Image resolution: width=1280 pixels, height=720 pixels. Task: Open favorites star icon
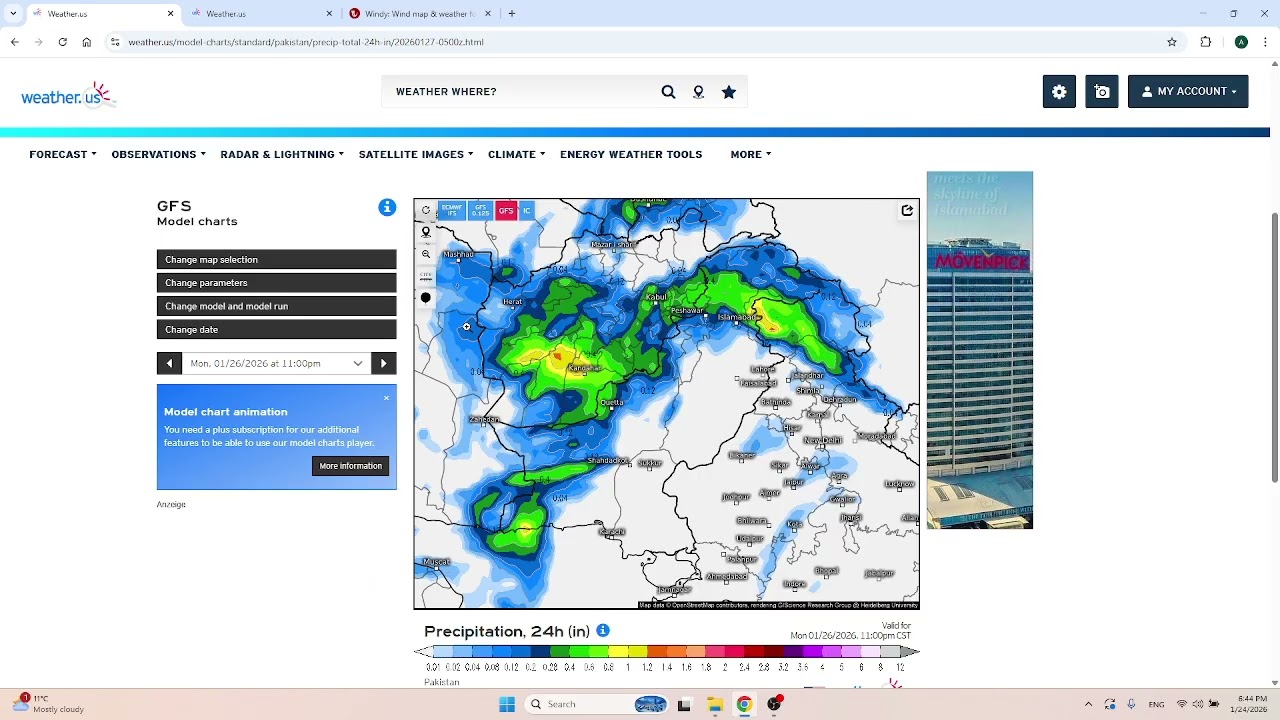[729, 92]
